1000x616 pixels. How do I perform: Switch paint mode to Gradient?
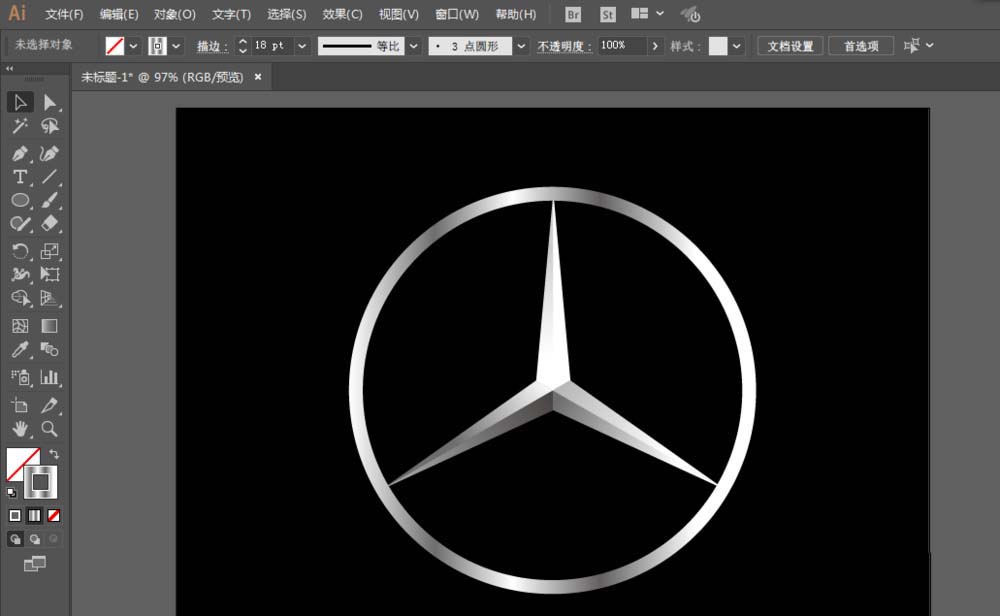(x=35, y=515)
